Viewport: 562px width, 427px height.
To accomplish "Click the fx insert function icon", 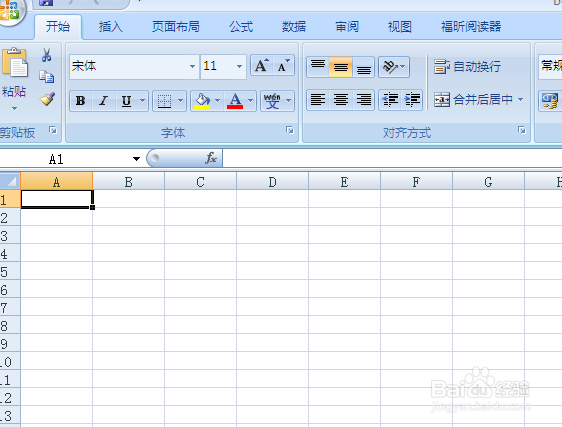I will (211, 158).
